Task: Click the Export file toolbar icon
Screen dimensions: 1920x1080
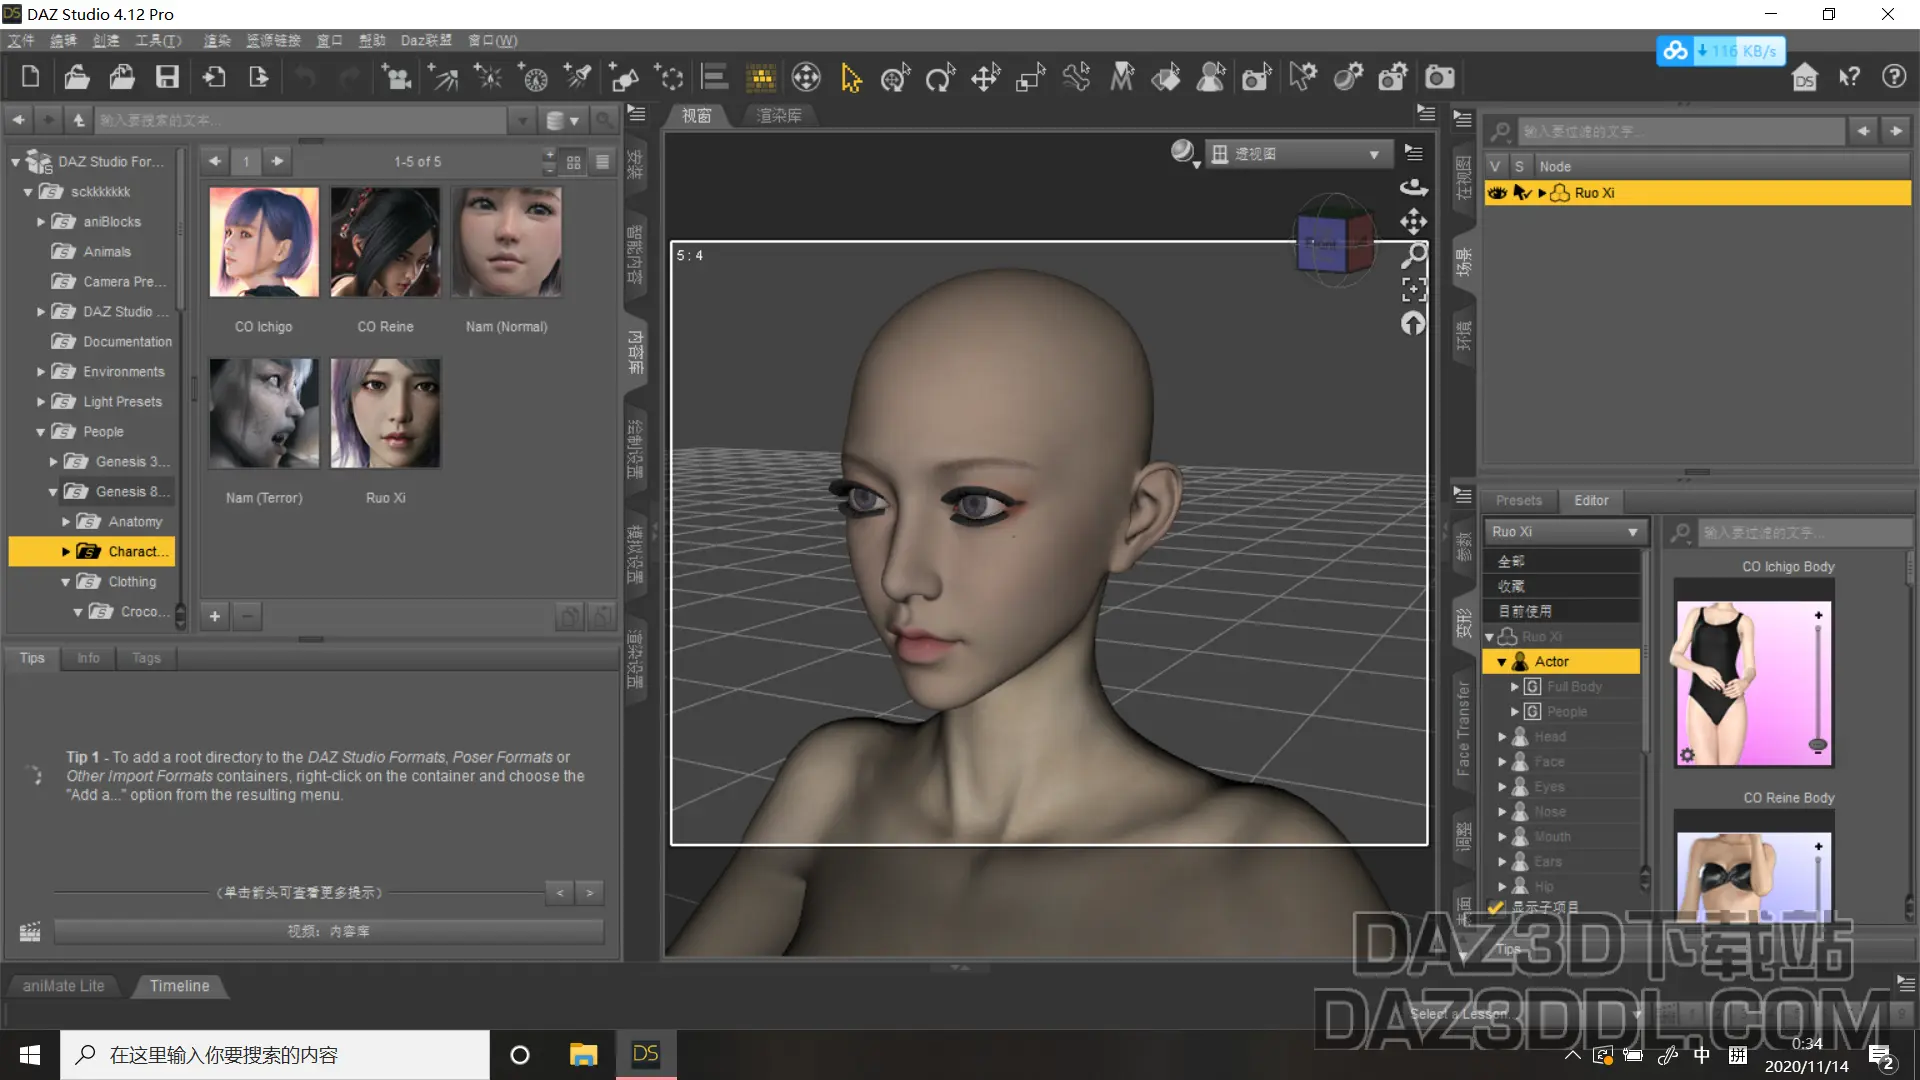Action: coord(259,77)
